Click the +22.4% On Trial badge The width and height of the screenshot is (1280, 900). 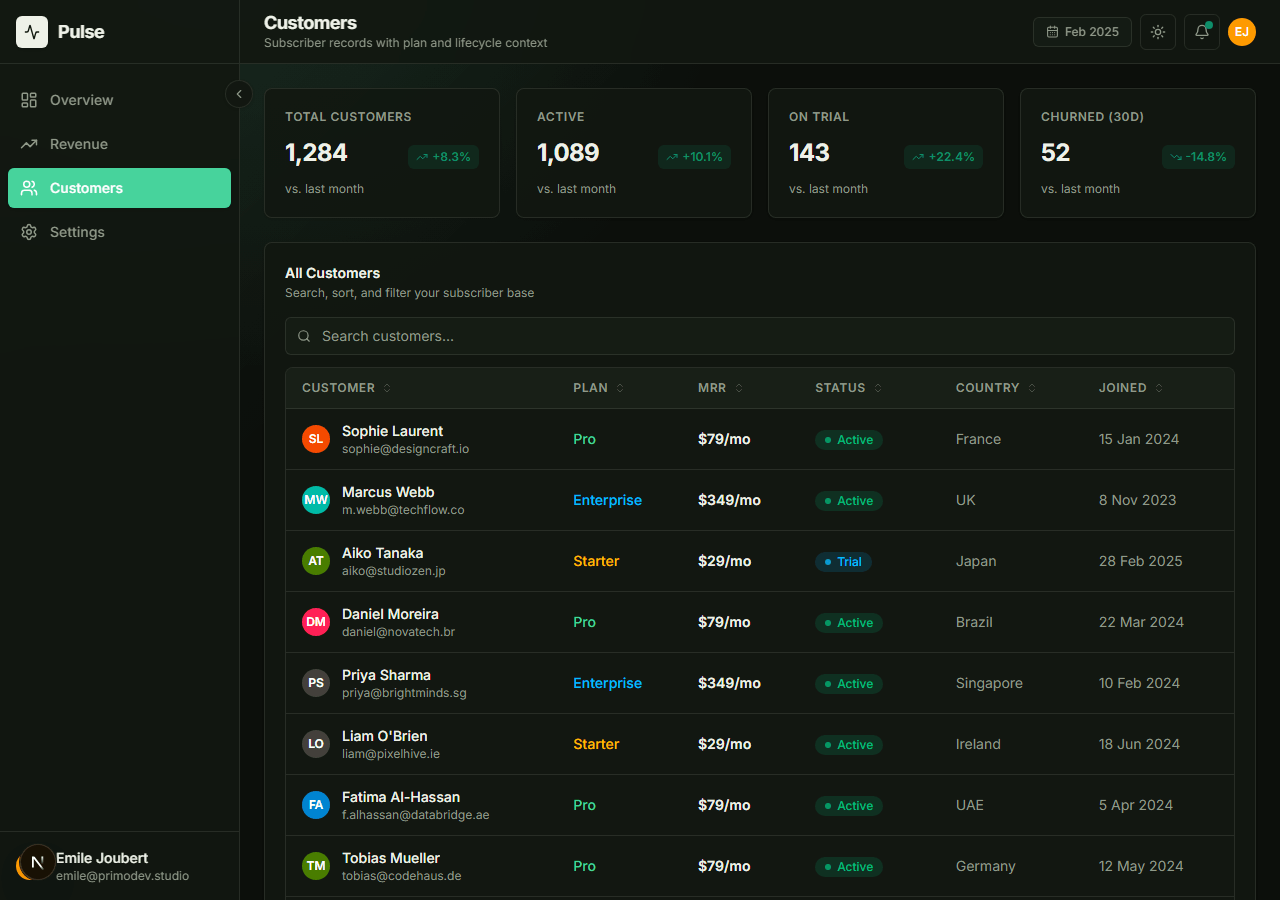pos(943,157)
